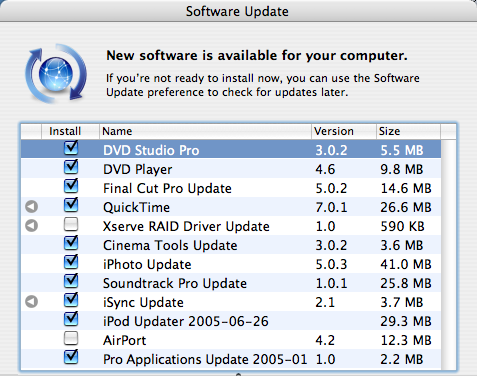This screenshot has height=376, width=477.
Task: Click the vertical scrollbar of the update list
Action: pyautogui.click(x=448, y=254)
